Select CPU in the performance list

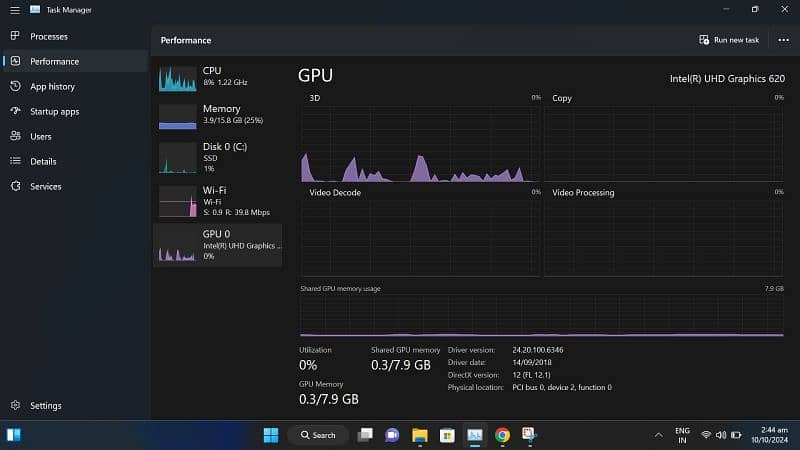(x=217, y=76)
